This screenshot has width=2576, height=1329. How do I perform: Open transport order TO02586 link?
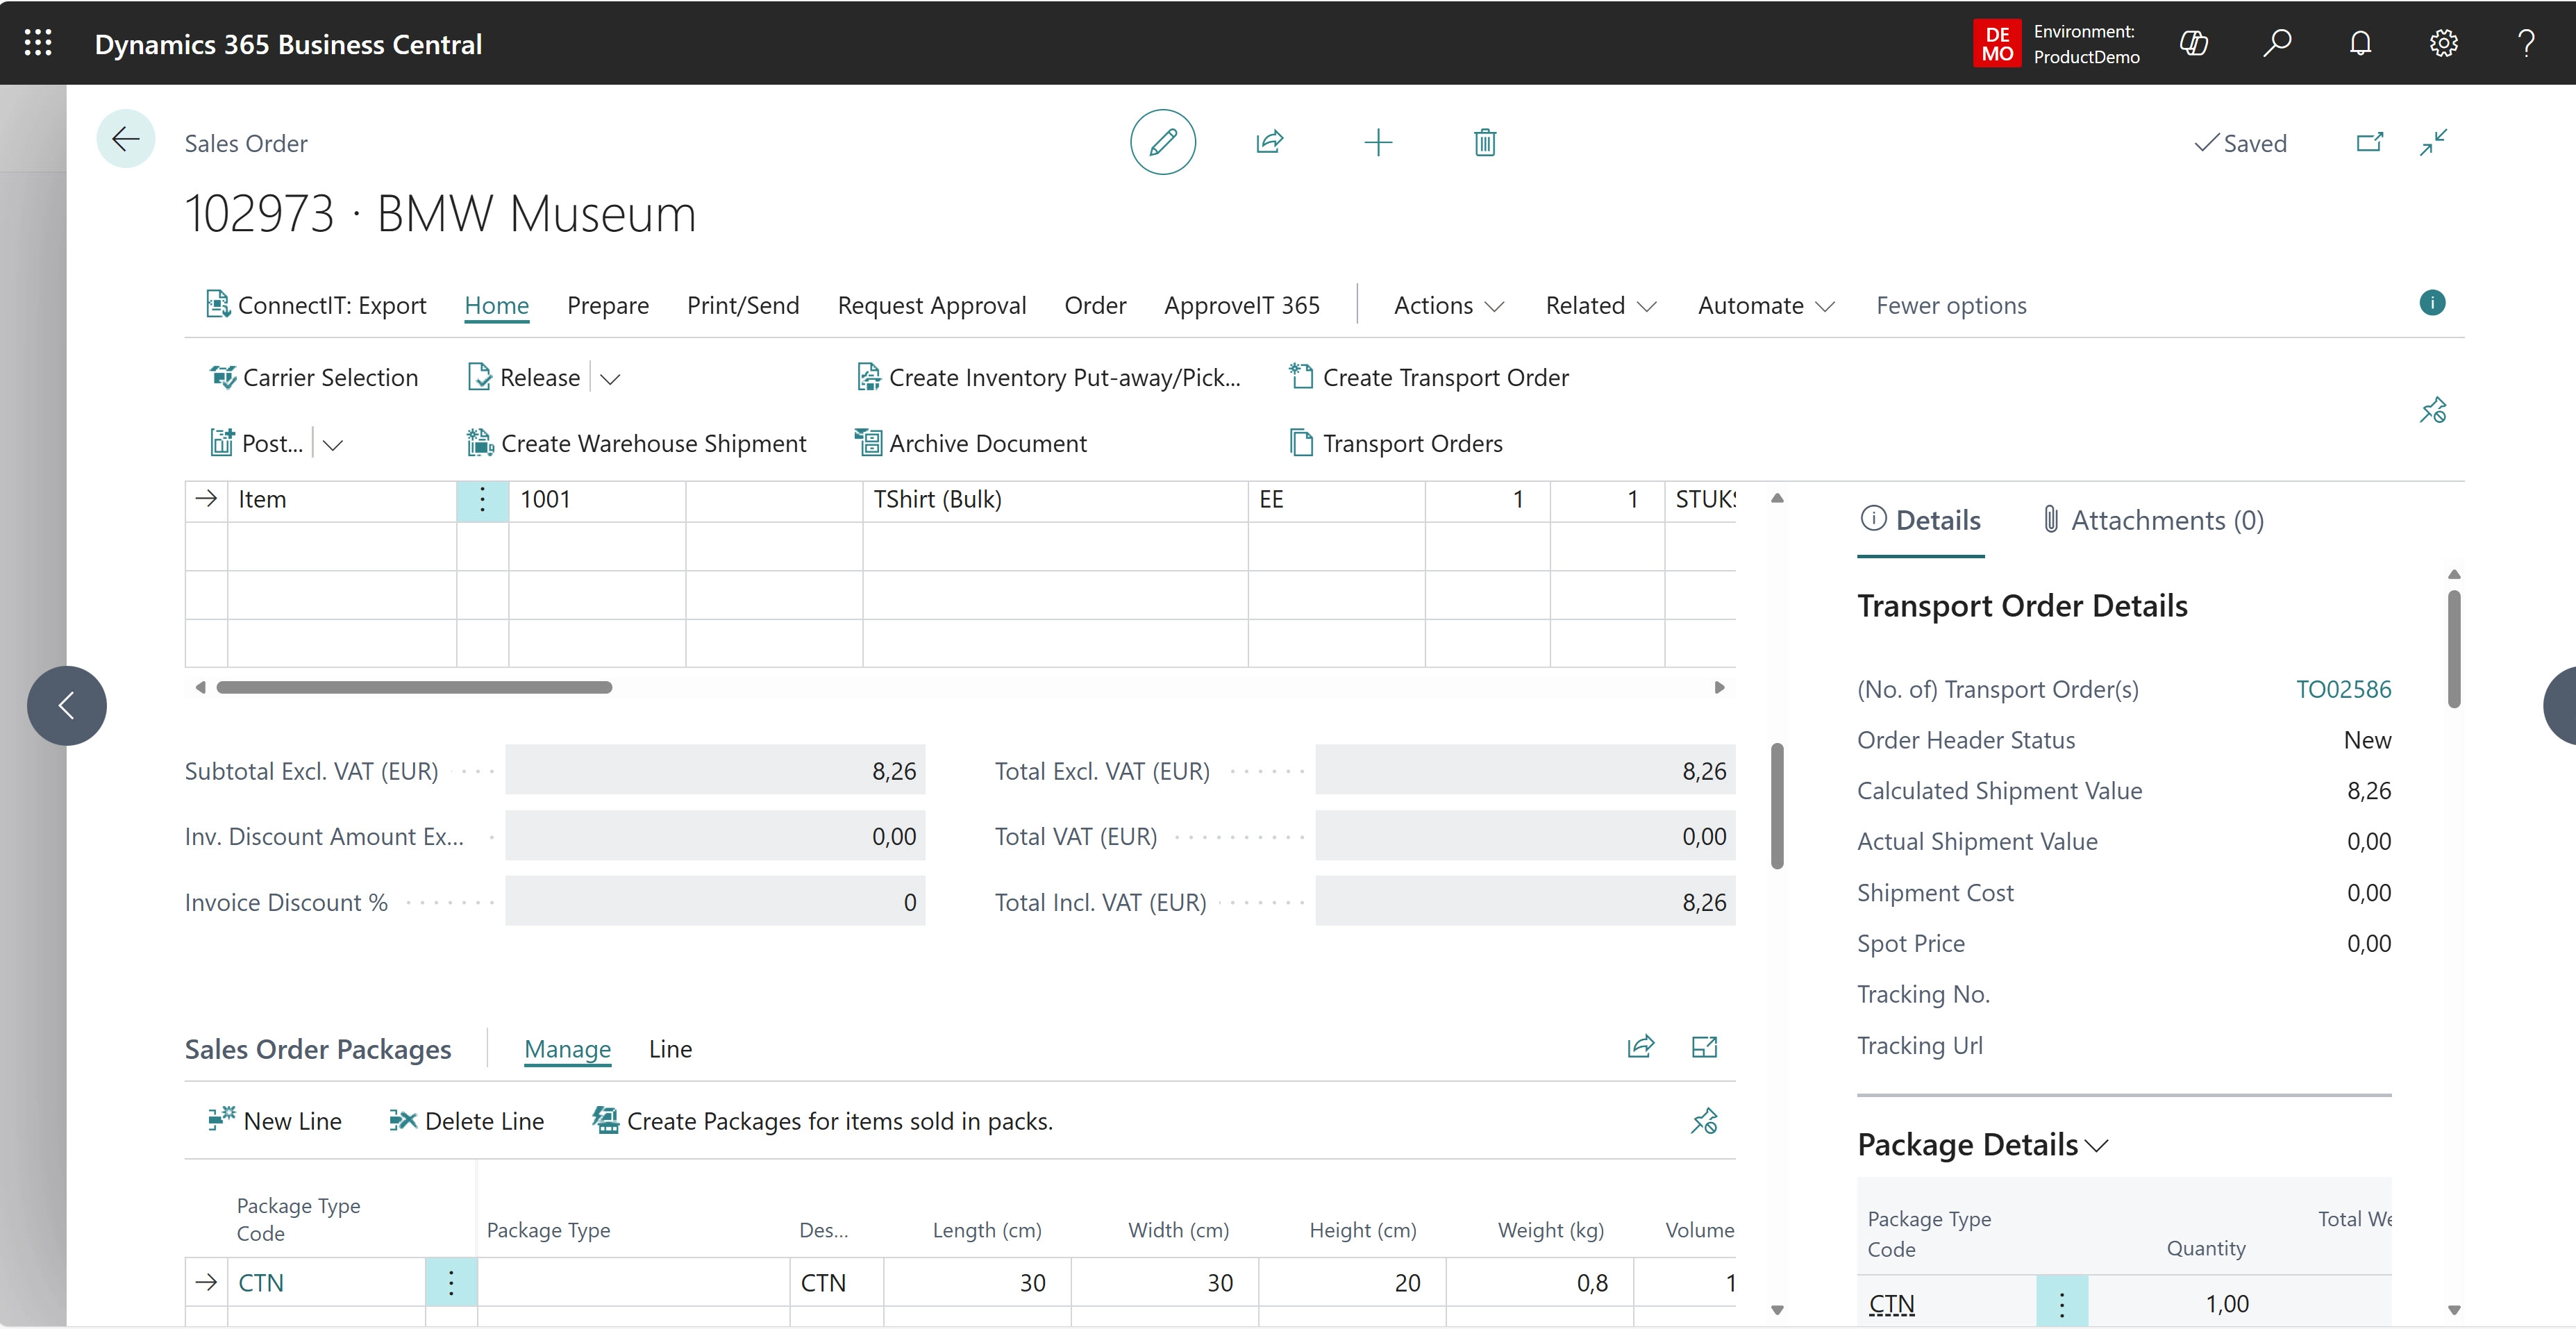[2343, 689]
